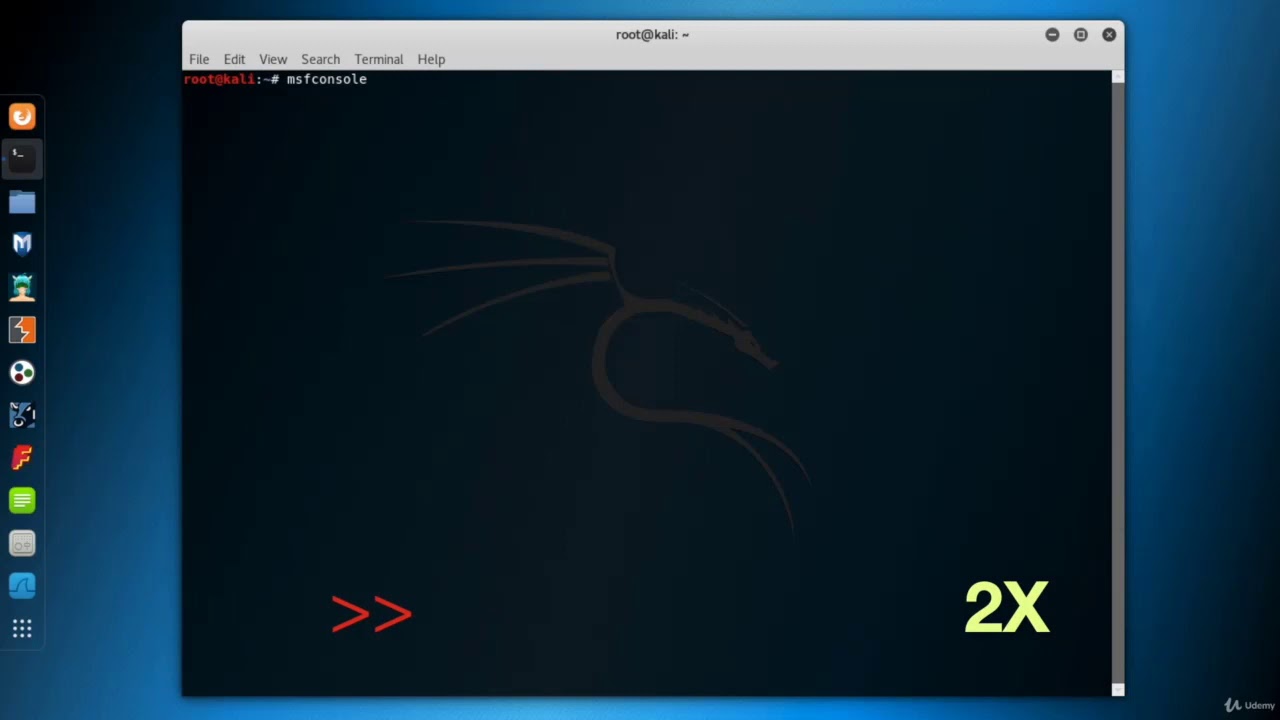Open the Help menu
This screenshot has width=1280, height=720.
tap(431, 59)
